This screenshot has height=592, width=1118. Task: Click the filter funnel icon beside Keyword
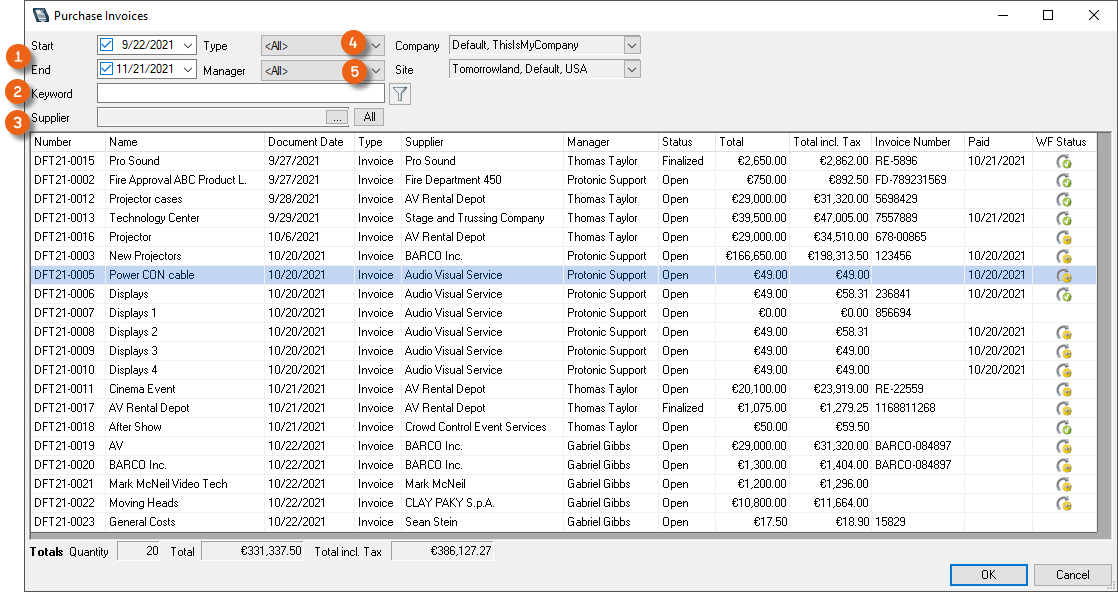(400, 94)
